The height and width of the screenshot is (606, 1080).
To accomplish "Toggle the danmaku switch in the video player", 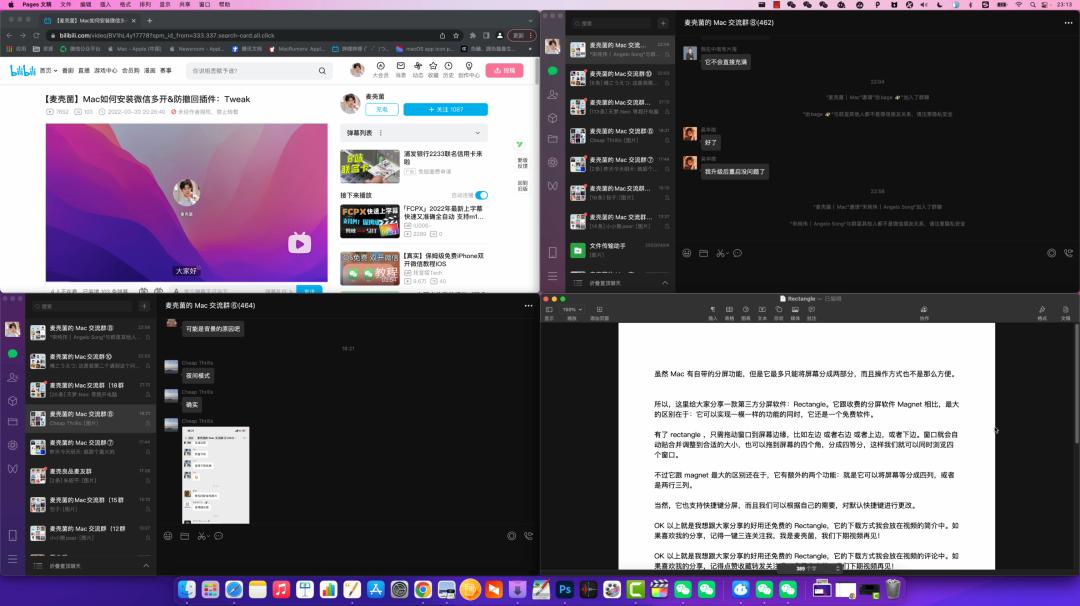I will [142, 288].
